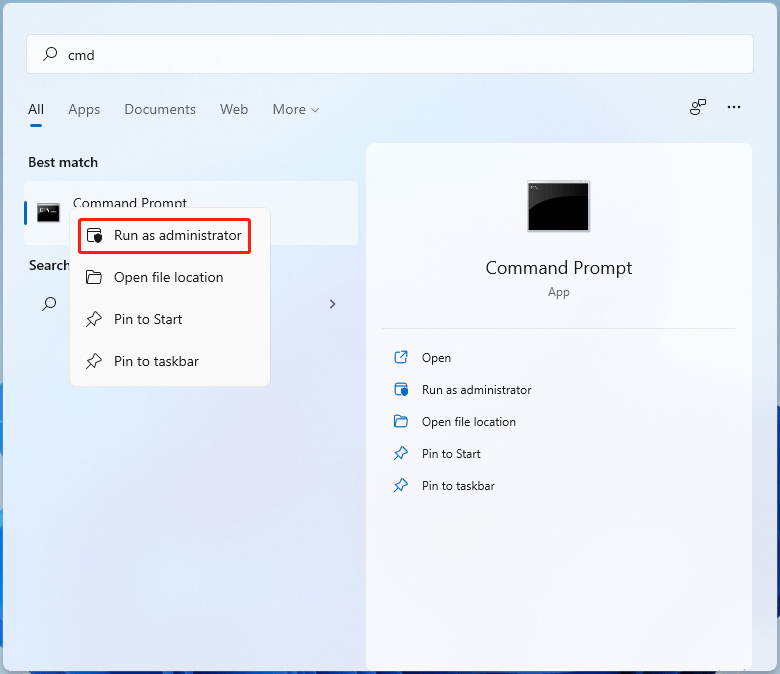Open the three-dot options menu
Image resolution: width=780 pixels, height=674 pixels.
click(x=734, y=107)
